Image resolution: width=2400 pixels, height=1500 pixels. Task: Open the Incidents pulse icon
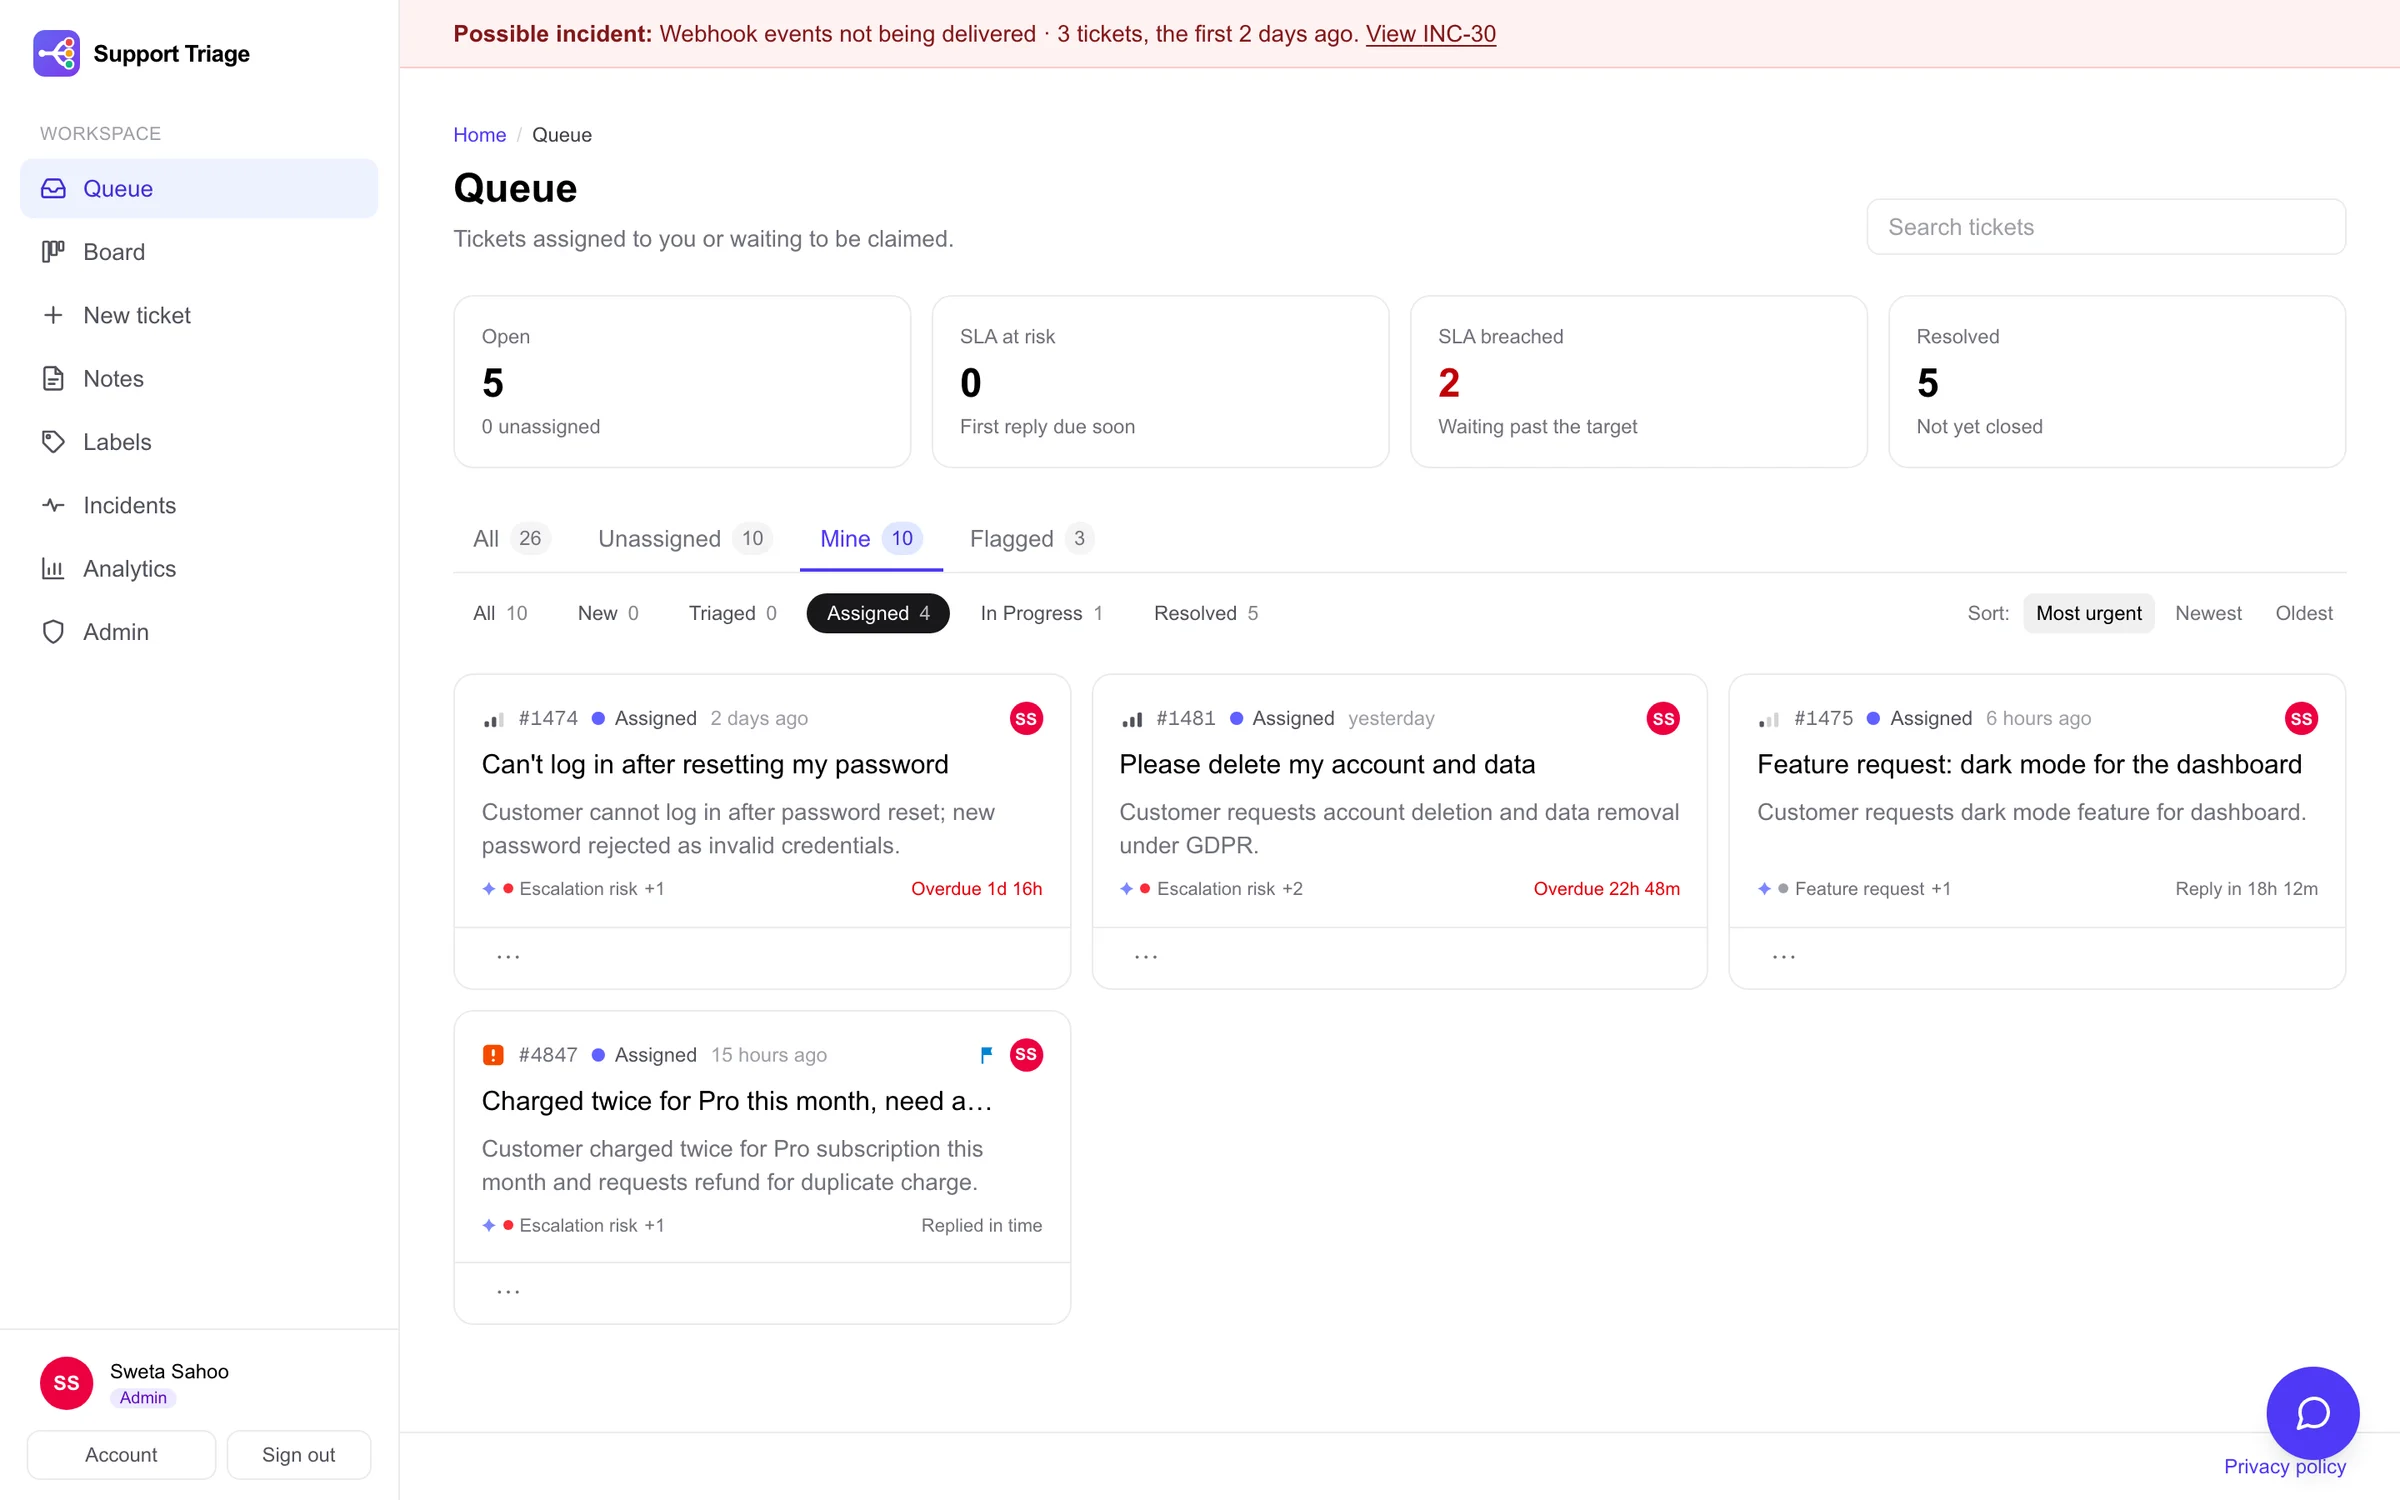(x=53, y=505)
